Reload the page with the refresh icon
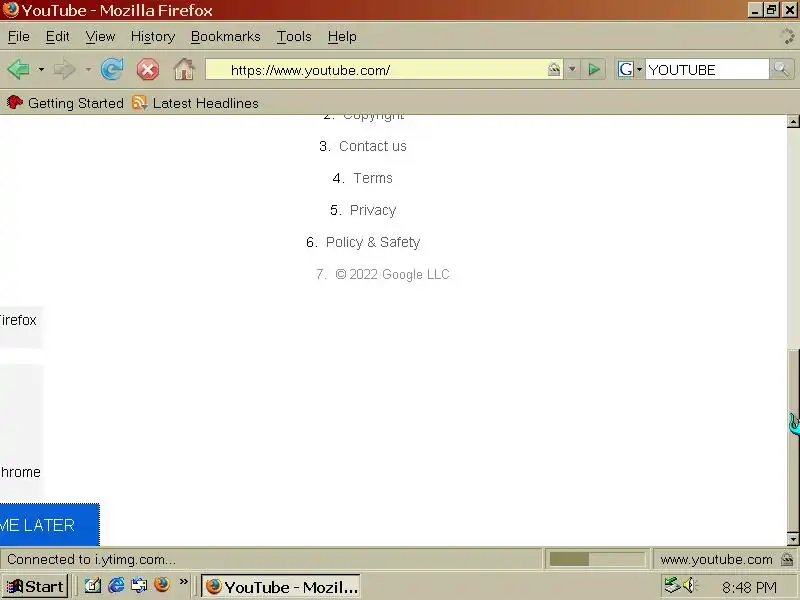 (112, 69)
